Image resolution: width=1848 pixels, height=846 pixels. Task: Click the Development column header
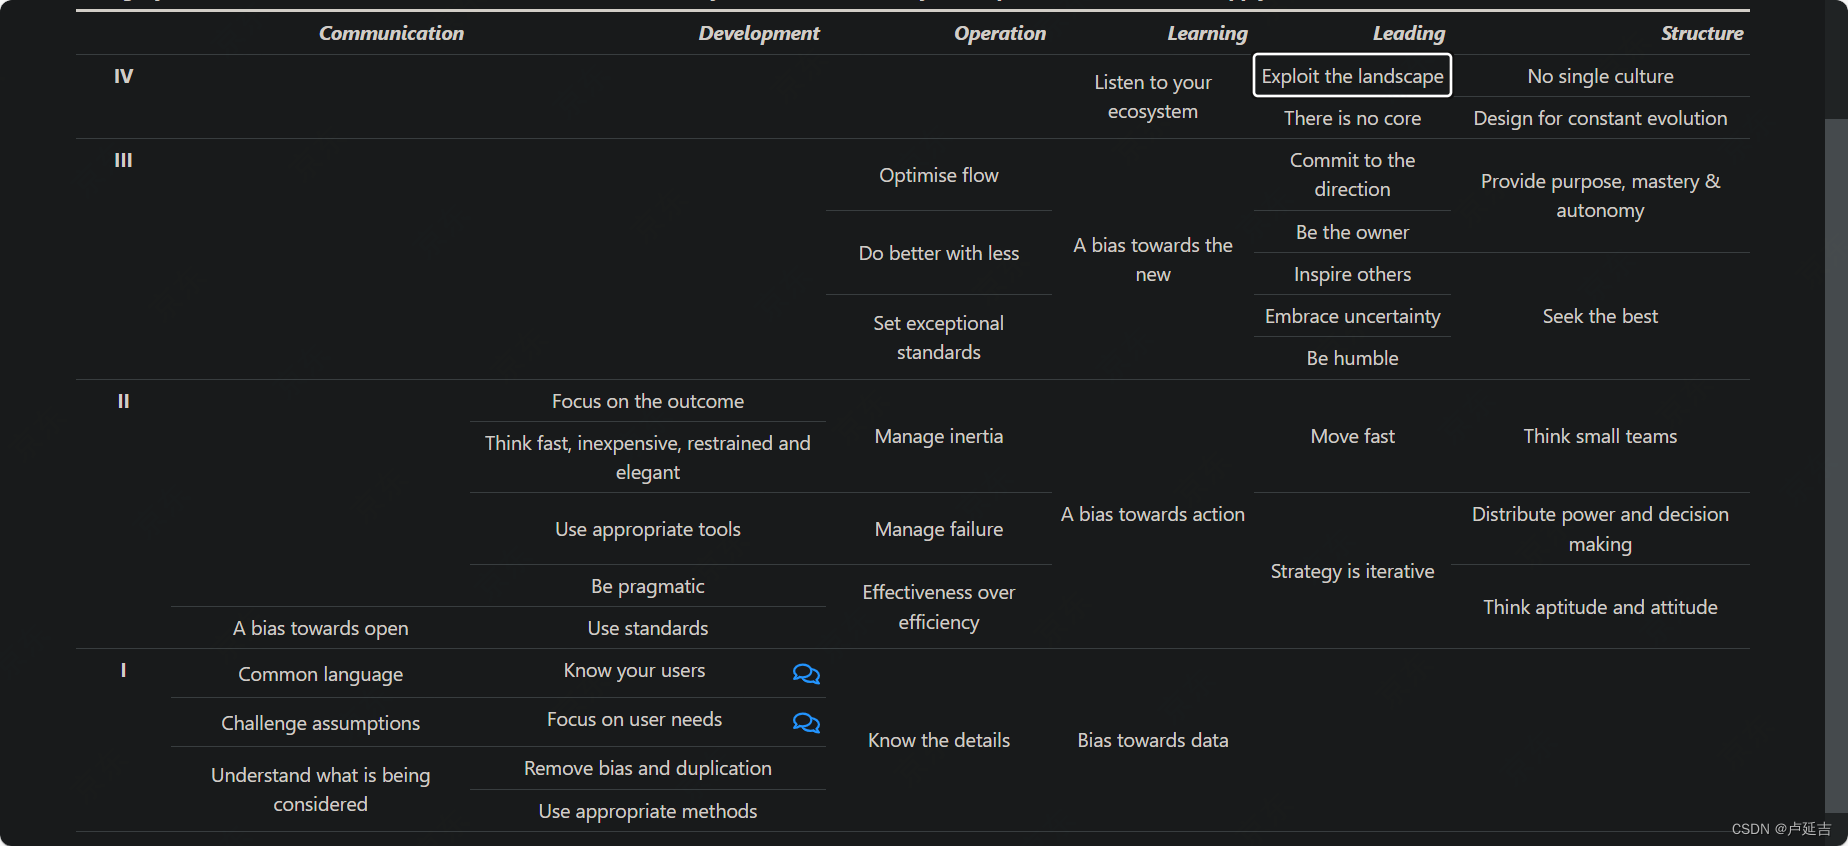pos(759,33)
